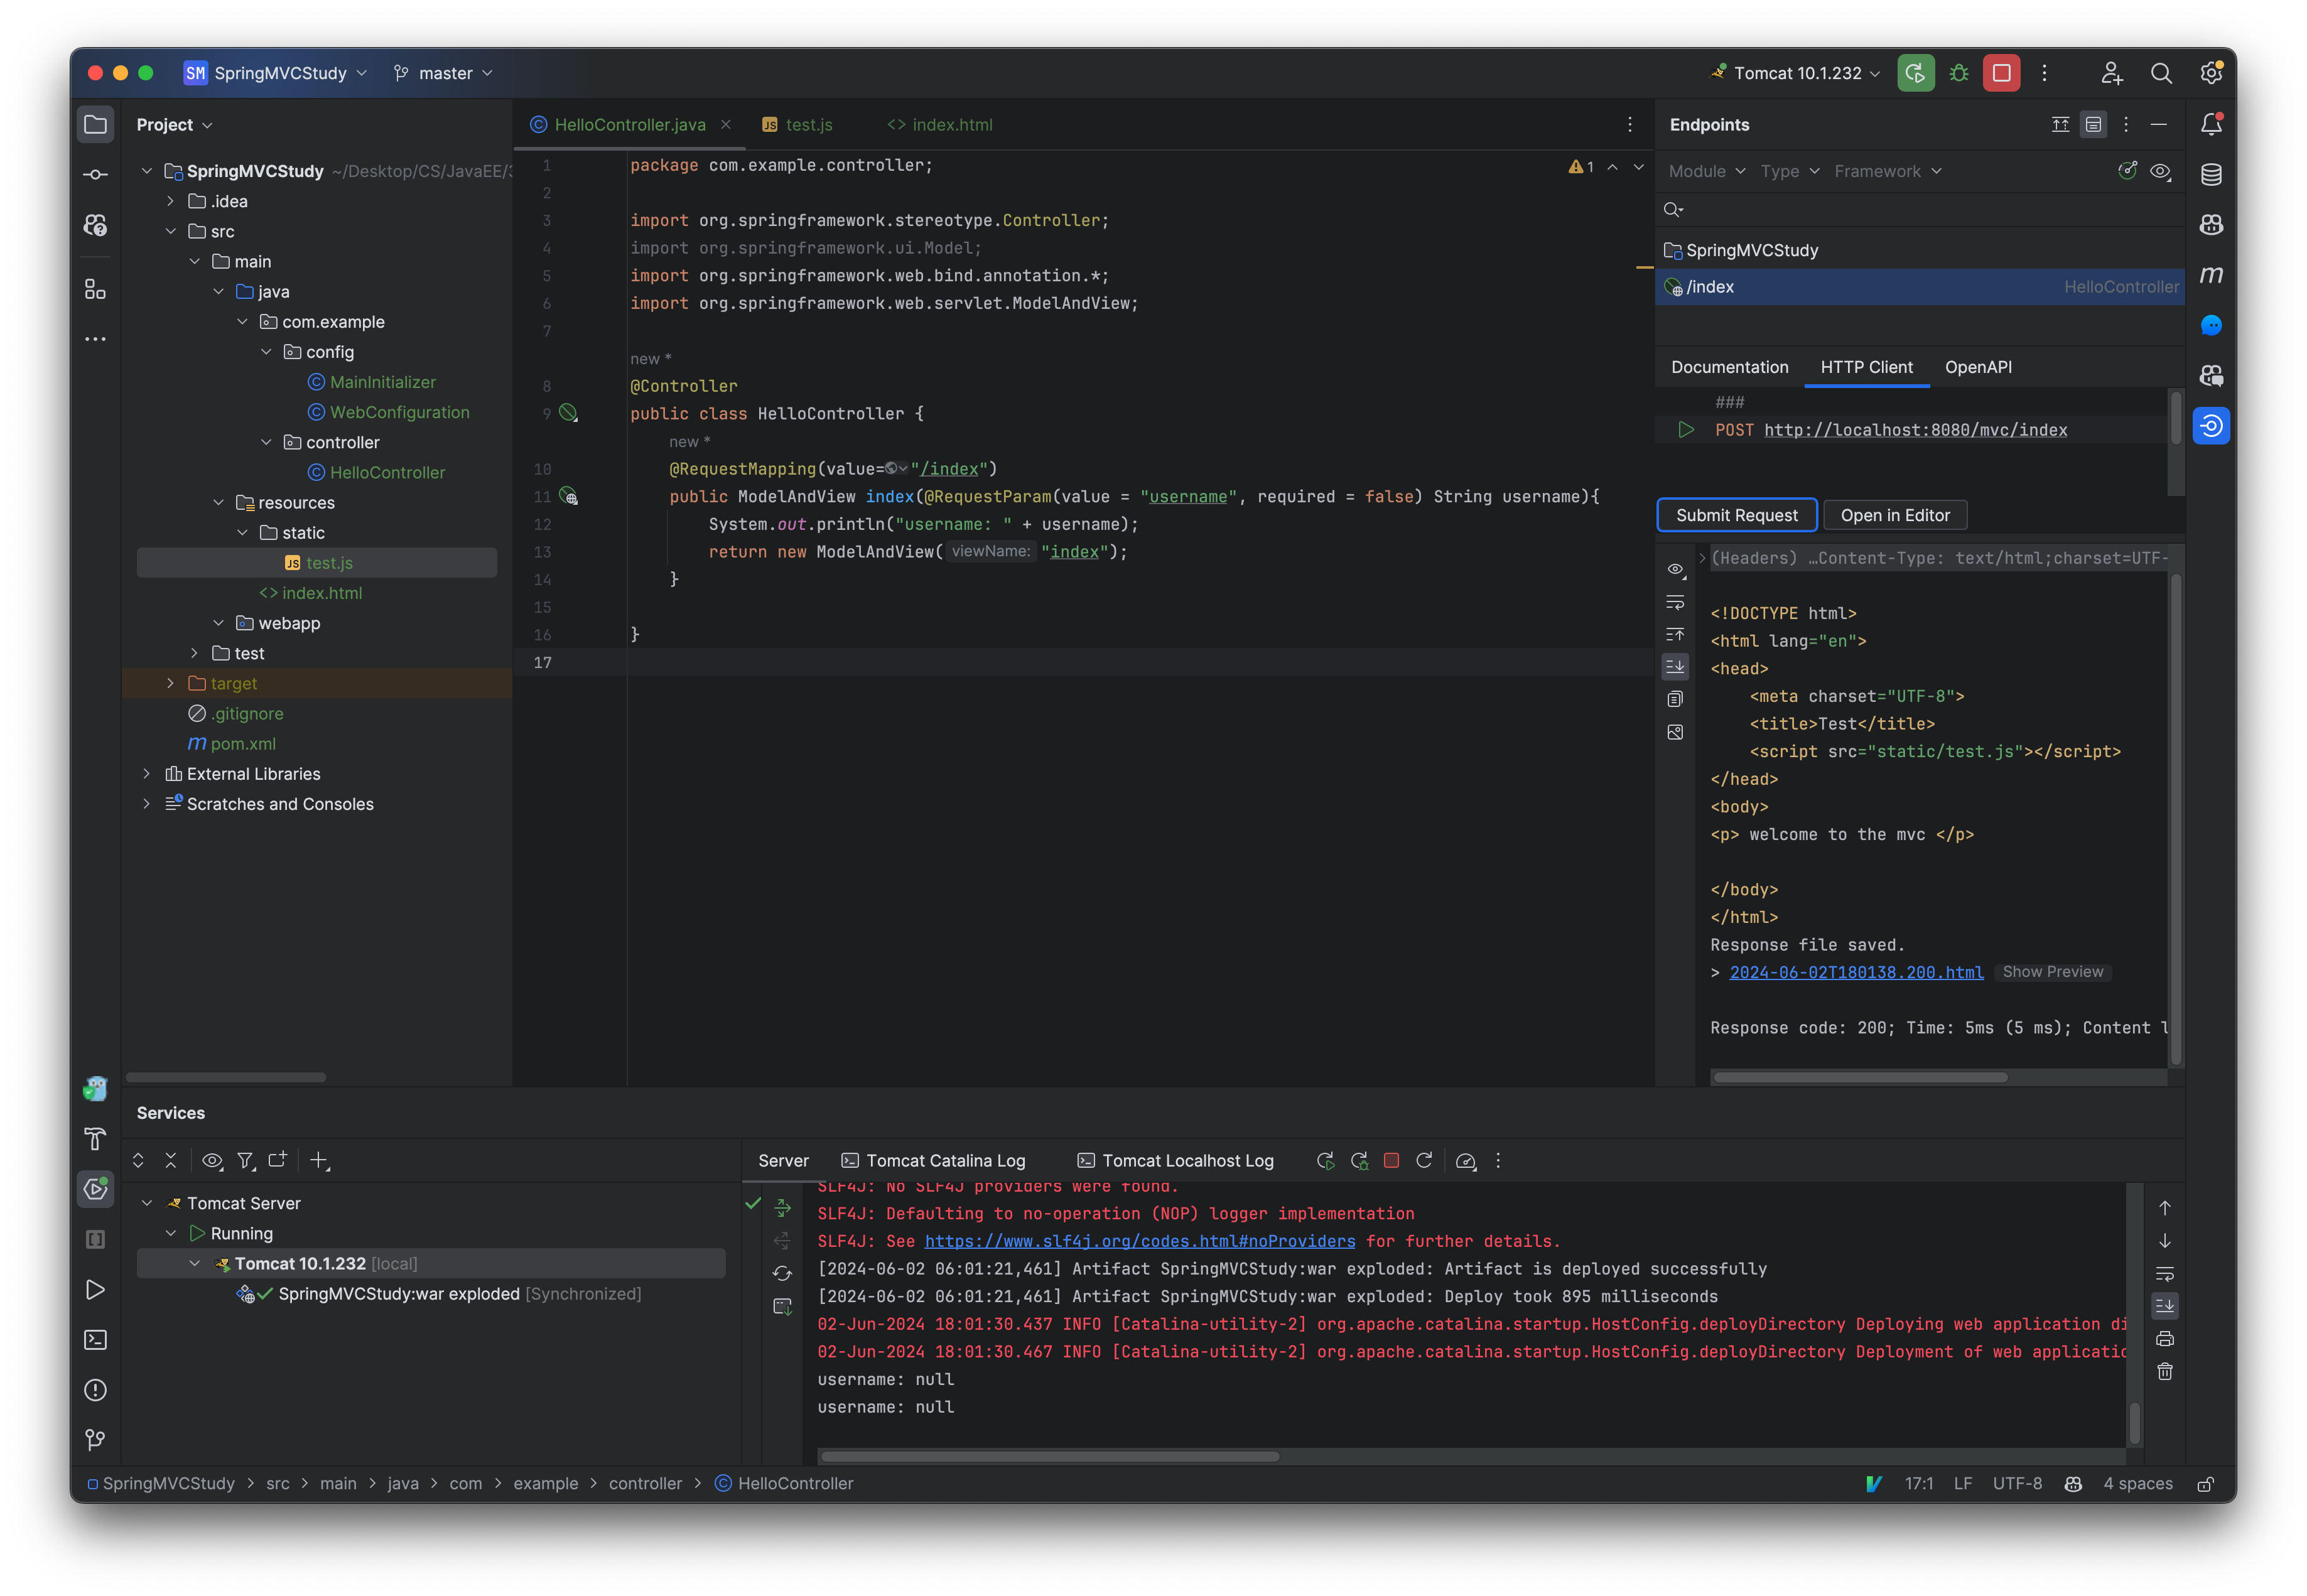Toggle endpoints eye visibility icon

(2160, 171)
